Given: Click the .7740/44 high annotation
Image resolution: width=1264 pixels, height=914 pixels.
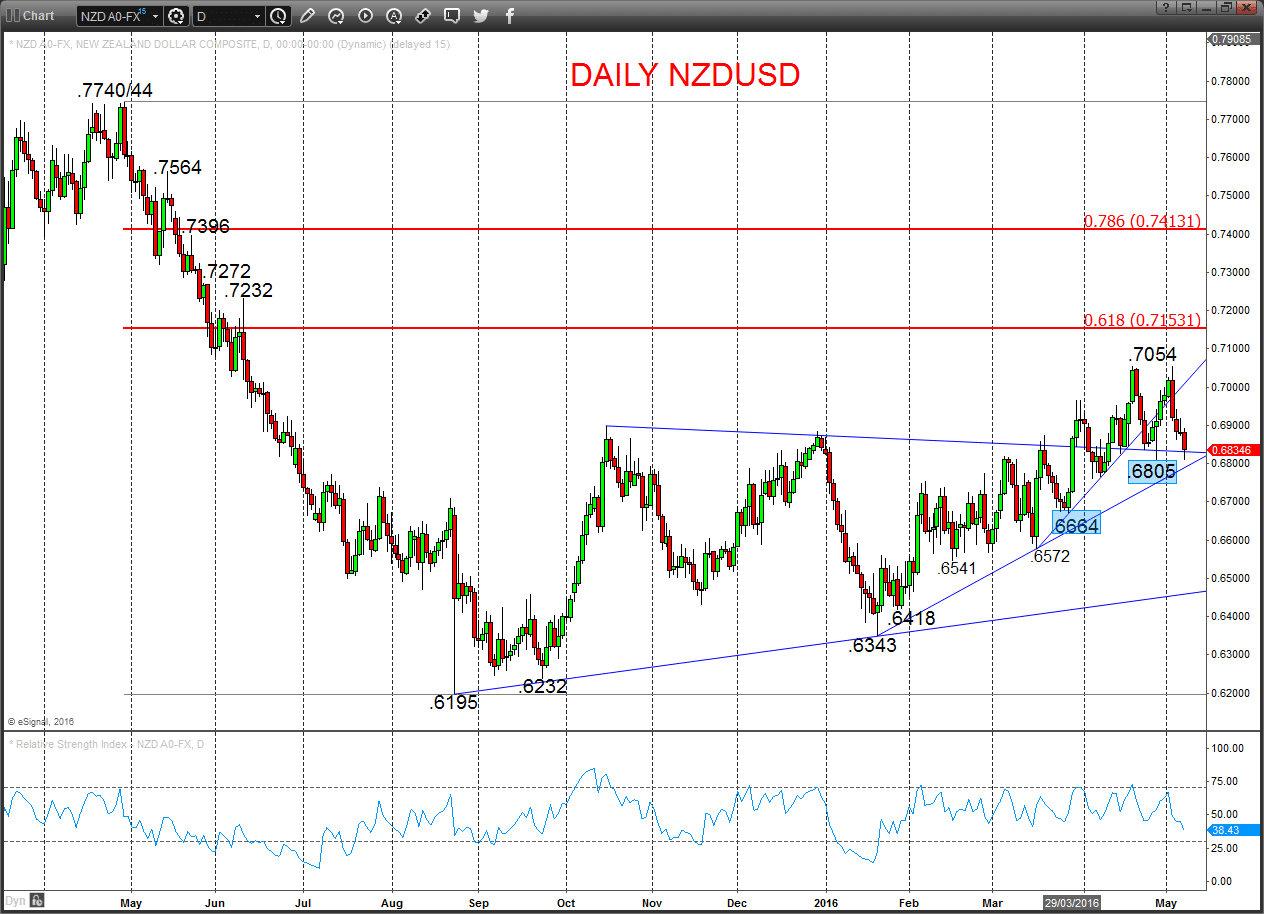Looking at the screenshot, I should (115, 91).
